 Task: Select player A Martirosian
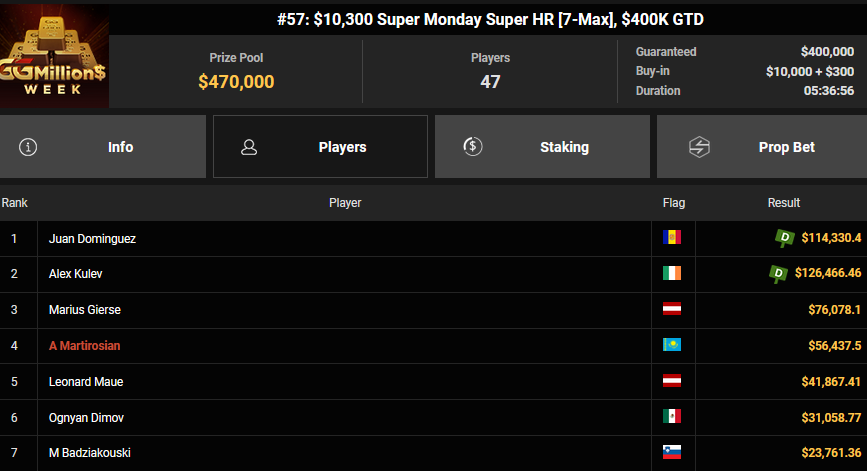coord(86,345)
